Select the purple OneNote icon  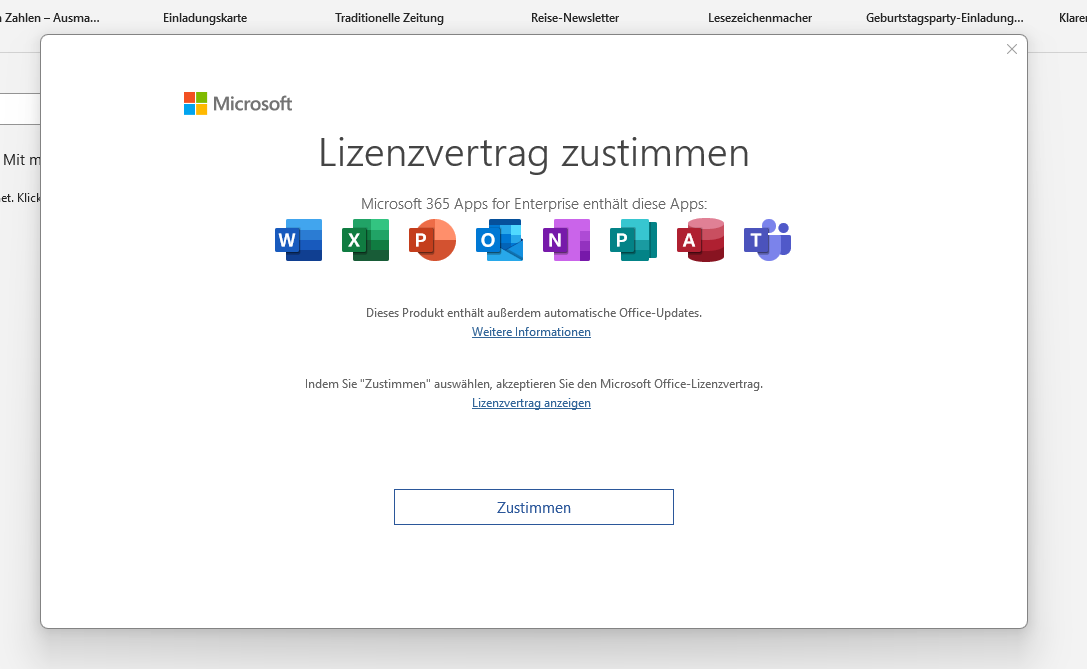(566, 240)
